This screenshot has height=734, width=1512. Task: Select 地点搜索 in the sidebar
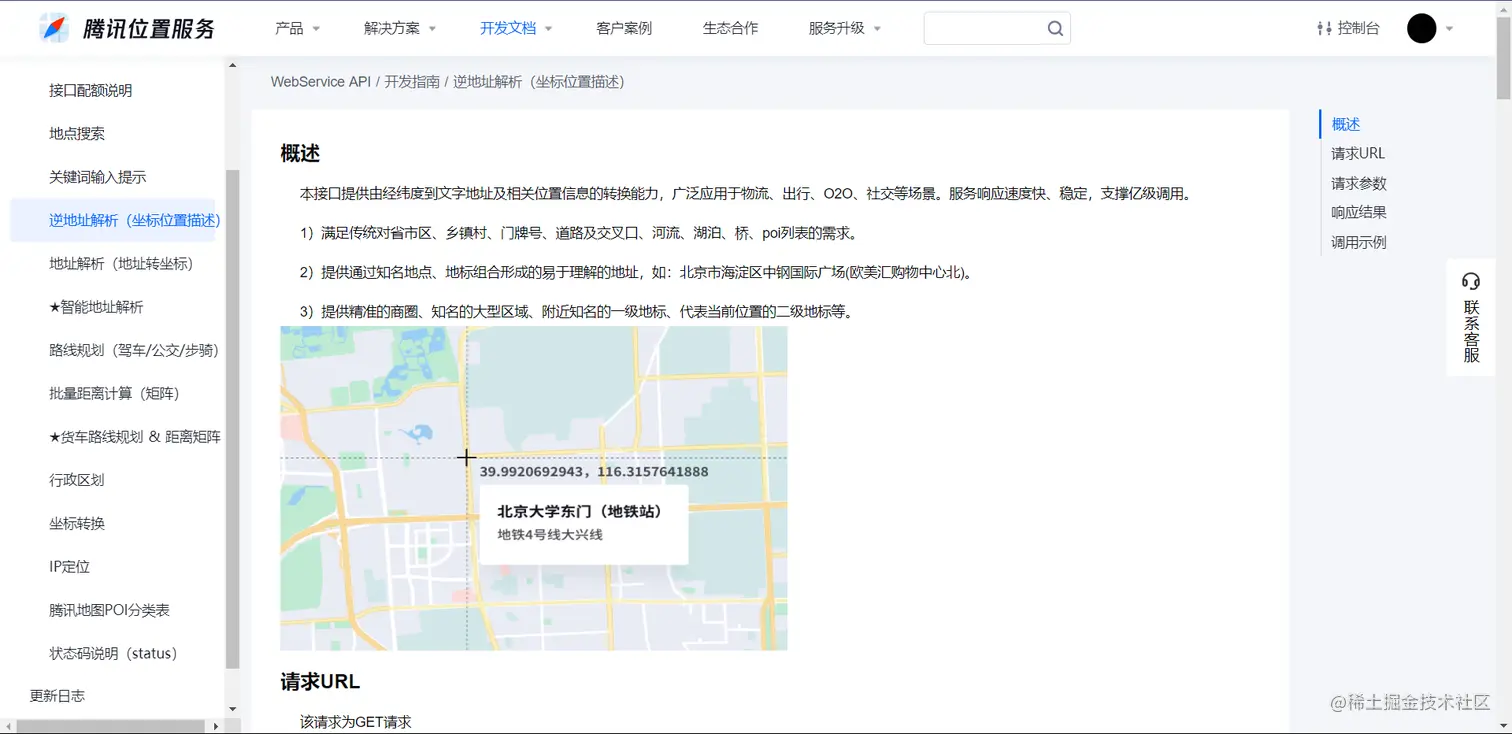[77, 133]
